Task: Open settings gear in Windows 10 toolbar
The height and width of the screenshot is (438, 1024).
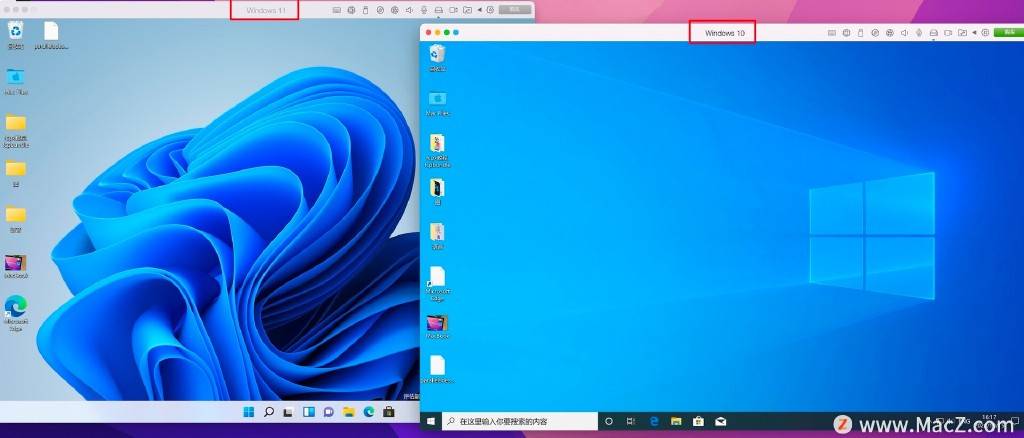Action: click(x=985, y=33)
